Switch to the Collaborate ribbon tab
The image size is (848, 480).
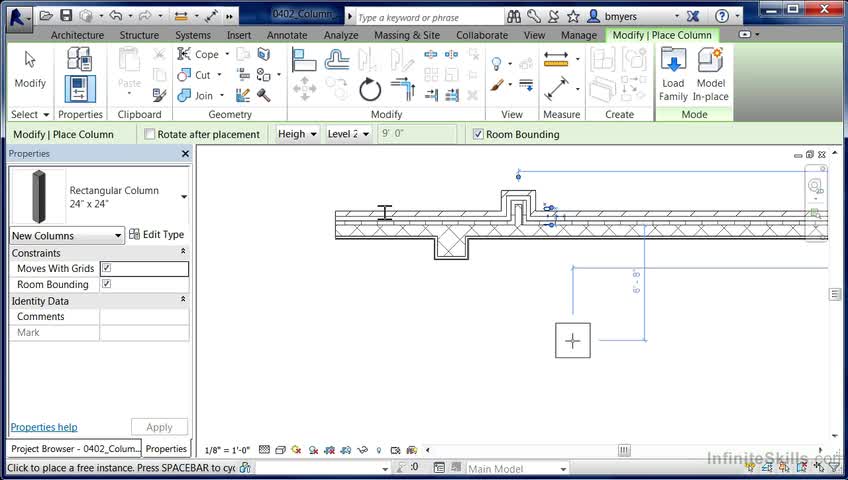482,35
